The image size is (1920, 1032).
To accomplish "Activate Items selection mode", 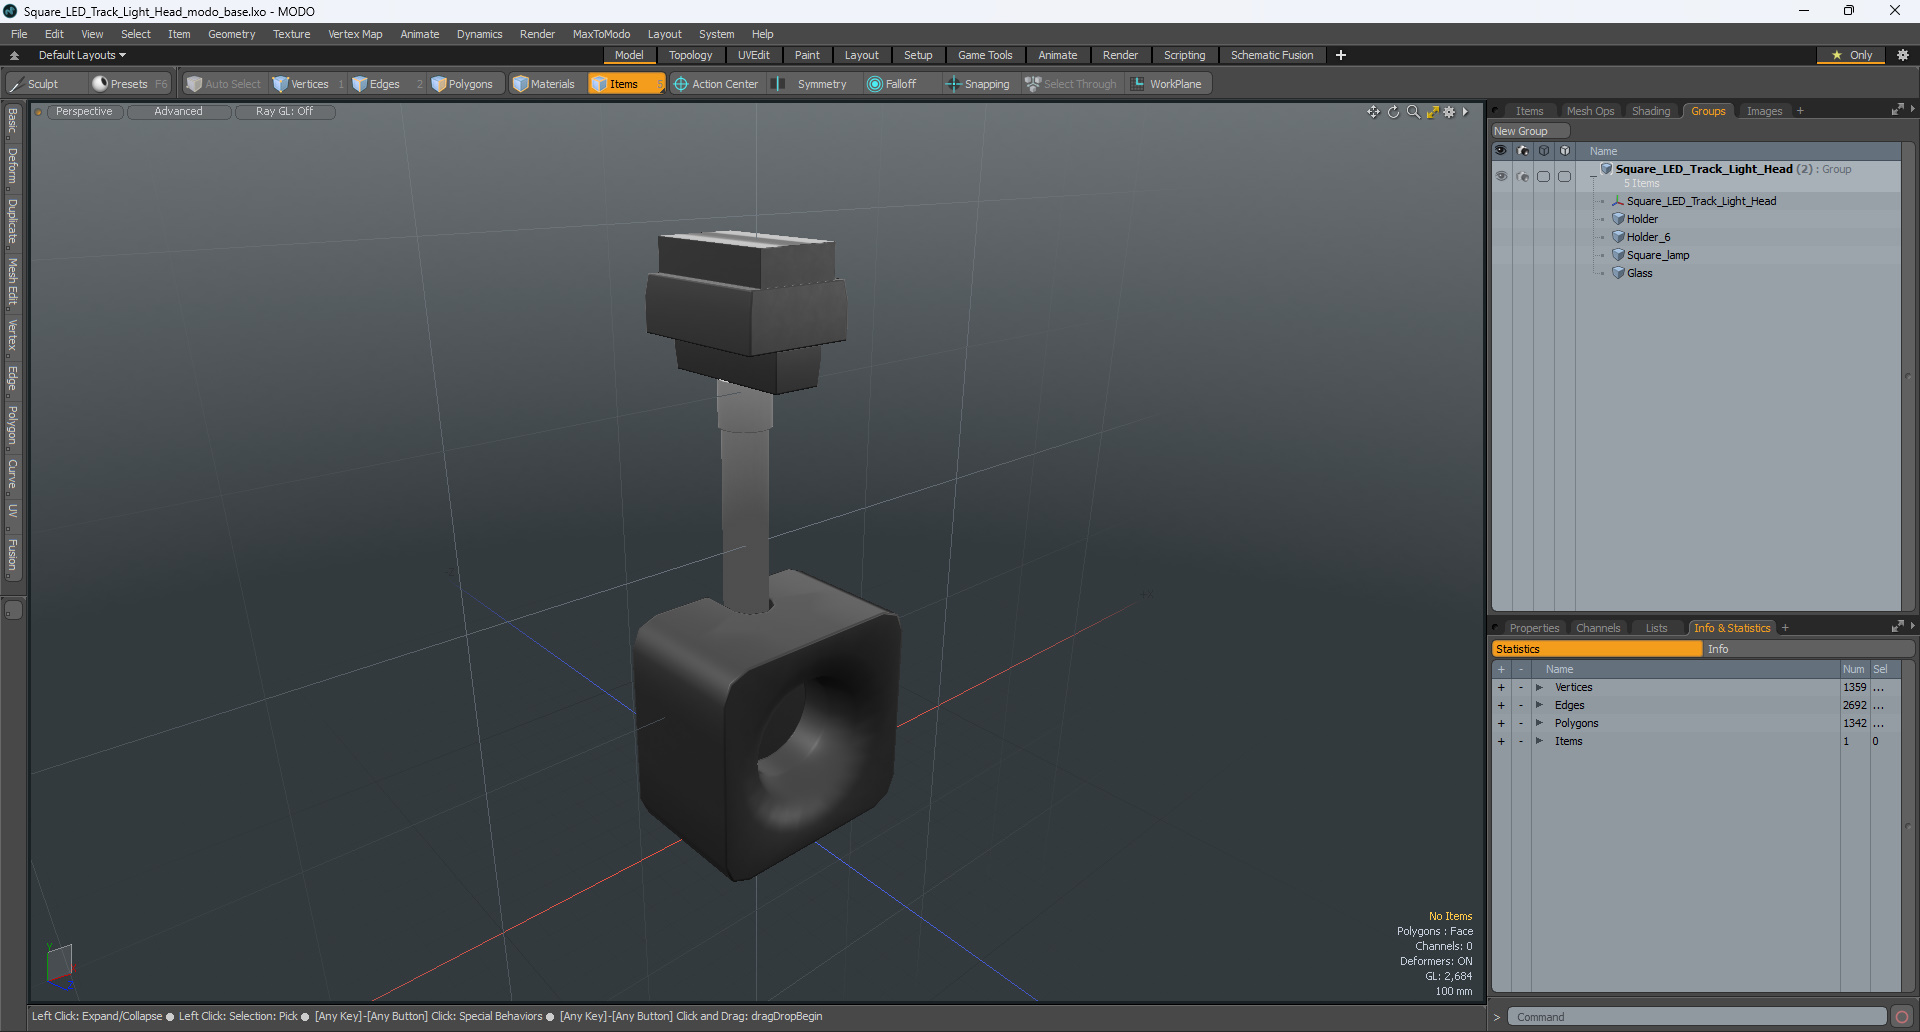I will coord(625,84).
